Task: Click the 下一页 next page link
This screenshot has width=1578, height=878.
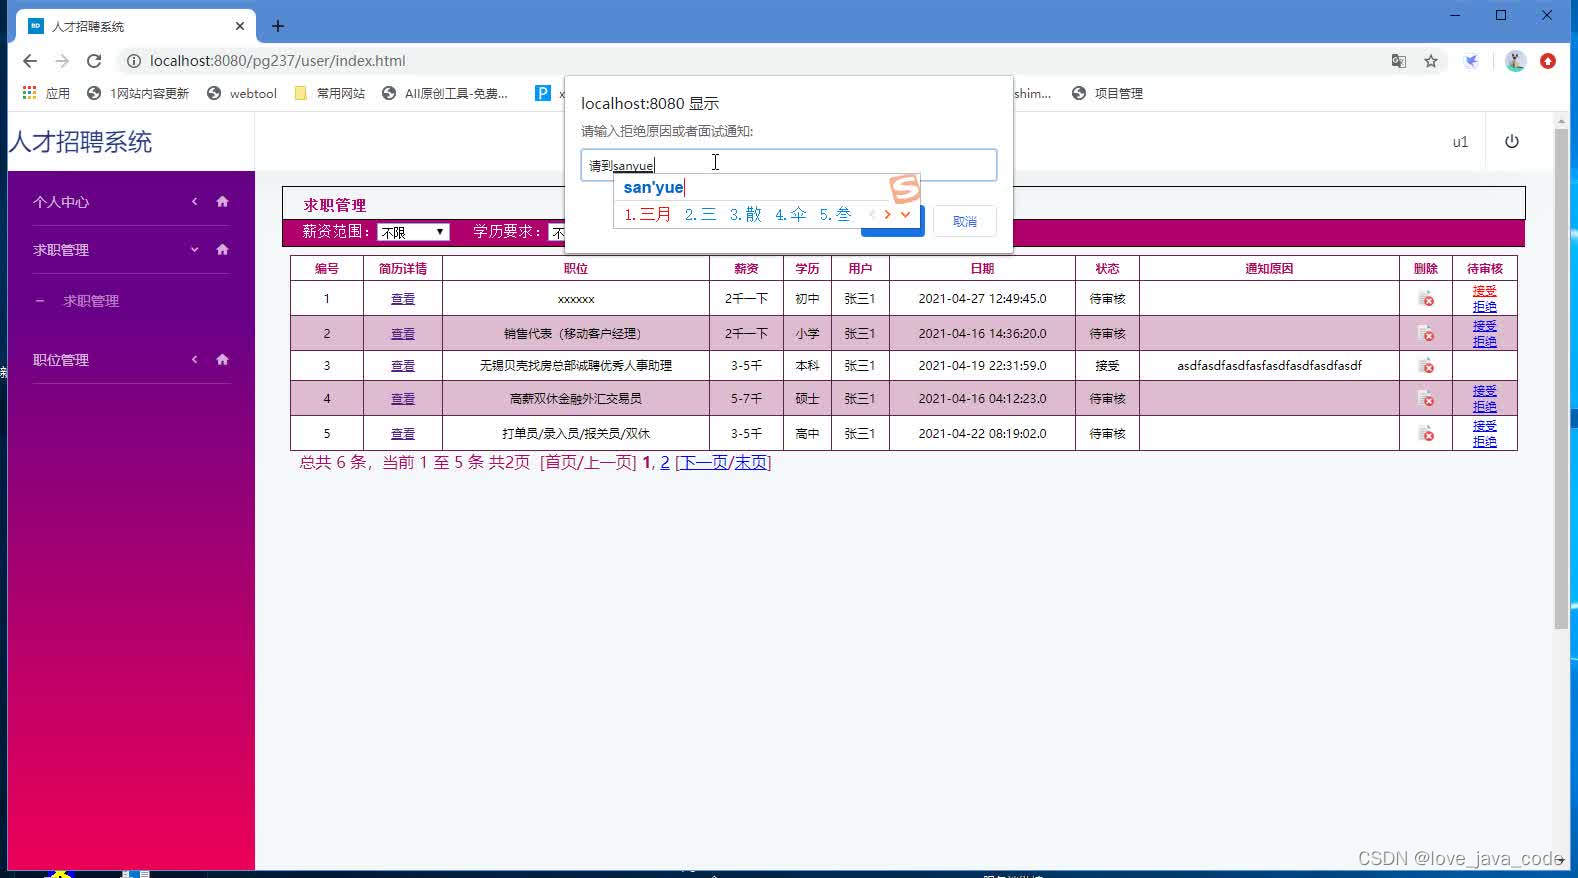Action: (704, 463)
